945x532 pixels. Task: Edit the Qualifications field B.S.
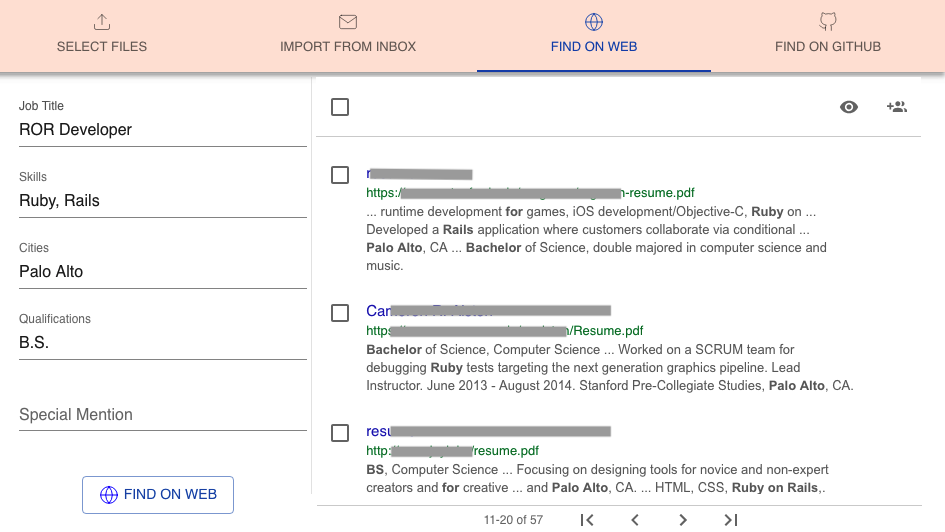tap(163, 343)
